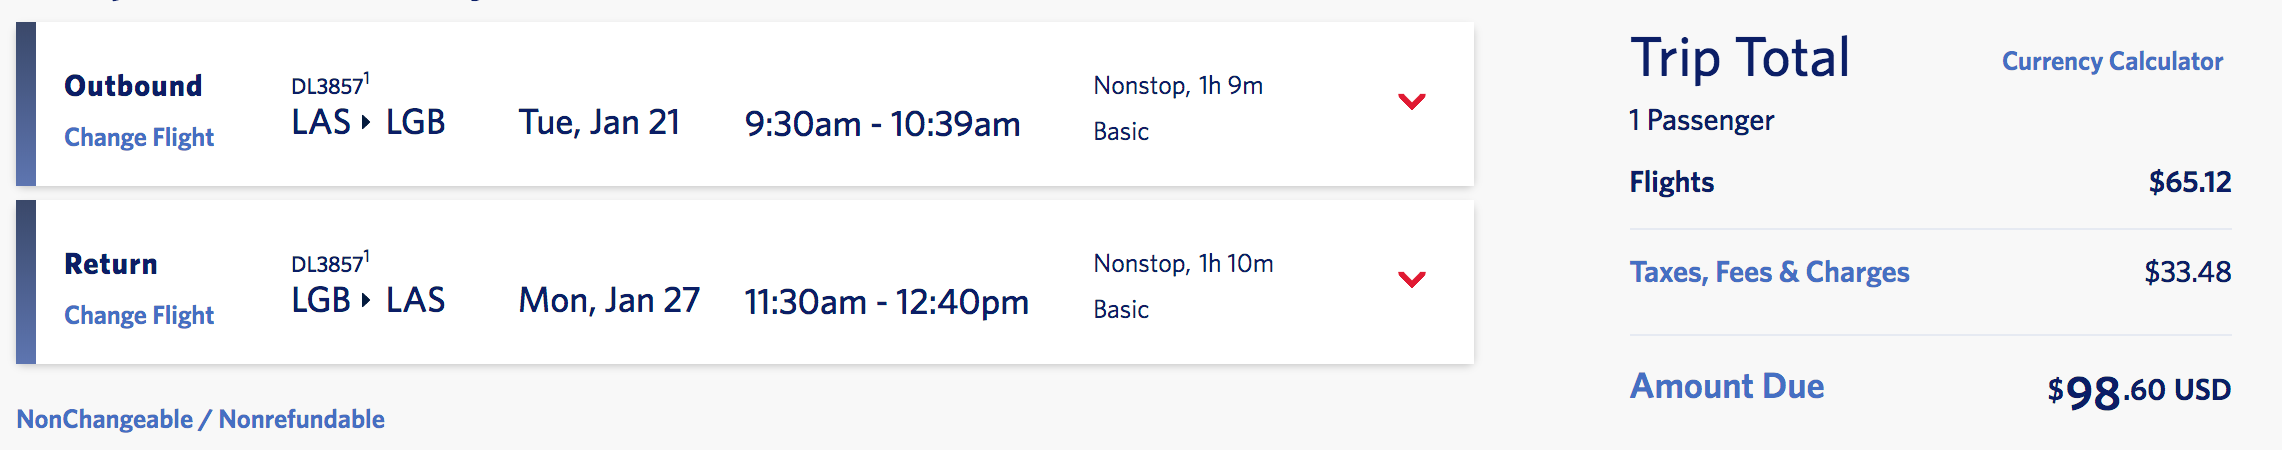Click the Flights $65.12 price
Image resolution: width=2282 pixels, height=450 pixels.
pos(2190,182)
